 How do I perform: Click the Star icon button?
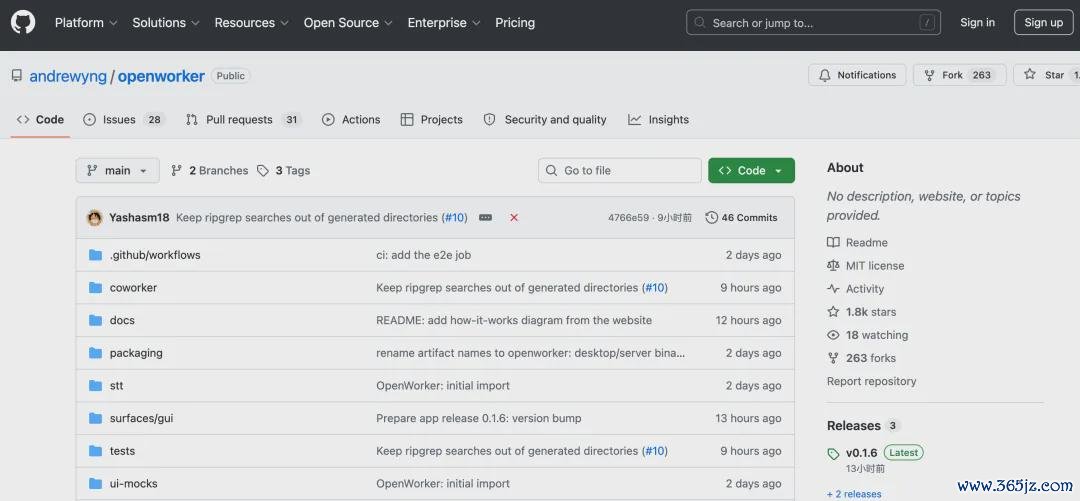1030,74
